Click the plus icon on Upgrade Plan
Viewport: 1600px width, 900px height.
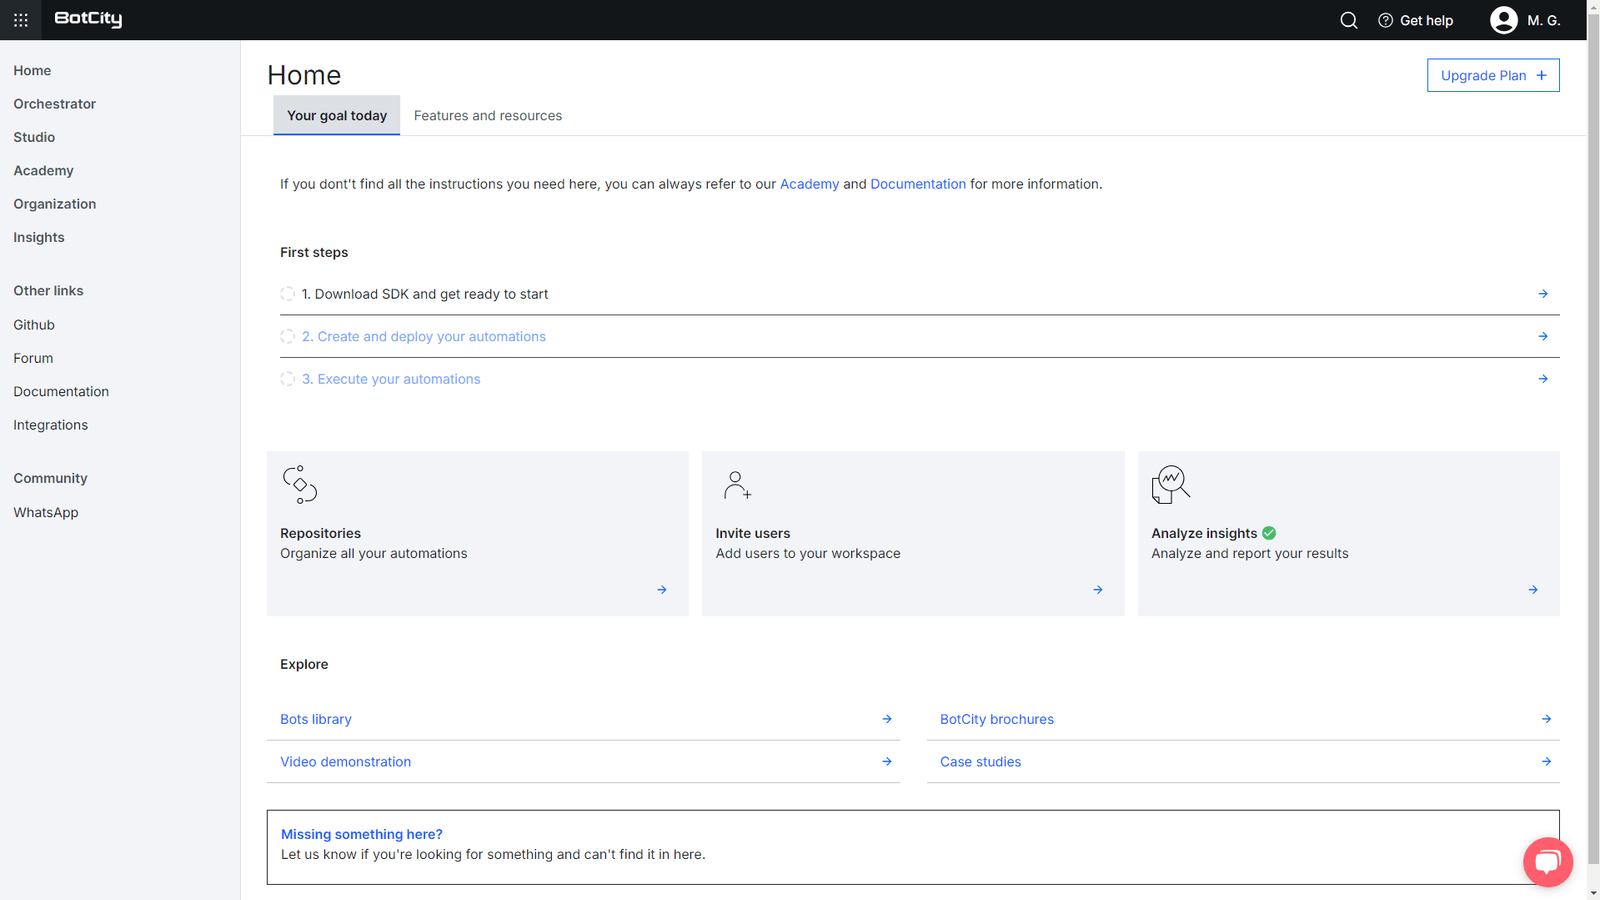1541,75
